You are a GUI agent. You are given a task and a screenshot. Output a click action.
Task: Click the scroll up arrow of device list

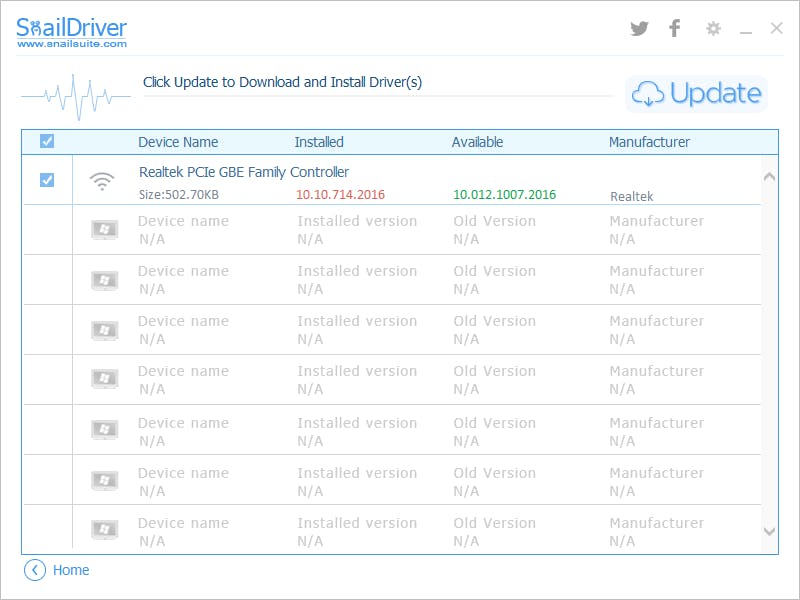(x=769, y=177)
